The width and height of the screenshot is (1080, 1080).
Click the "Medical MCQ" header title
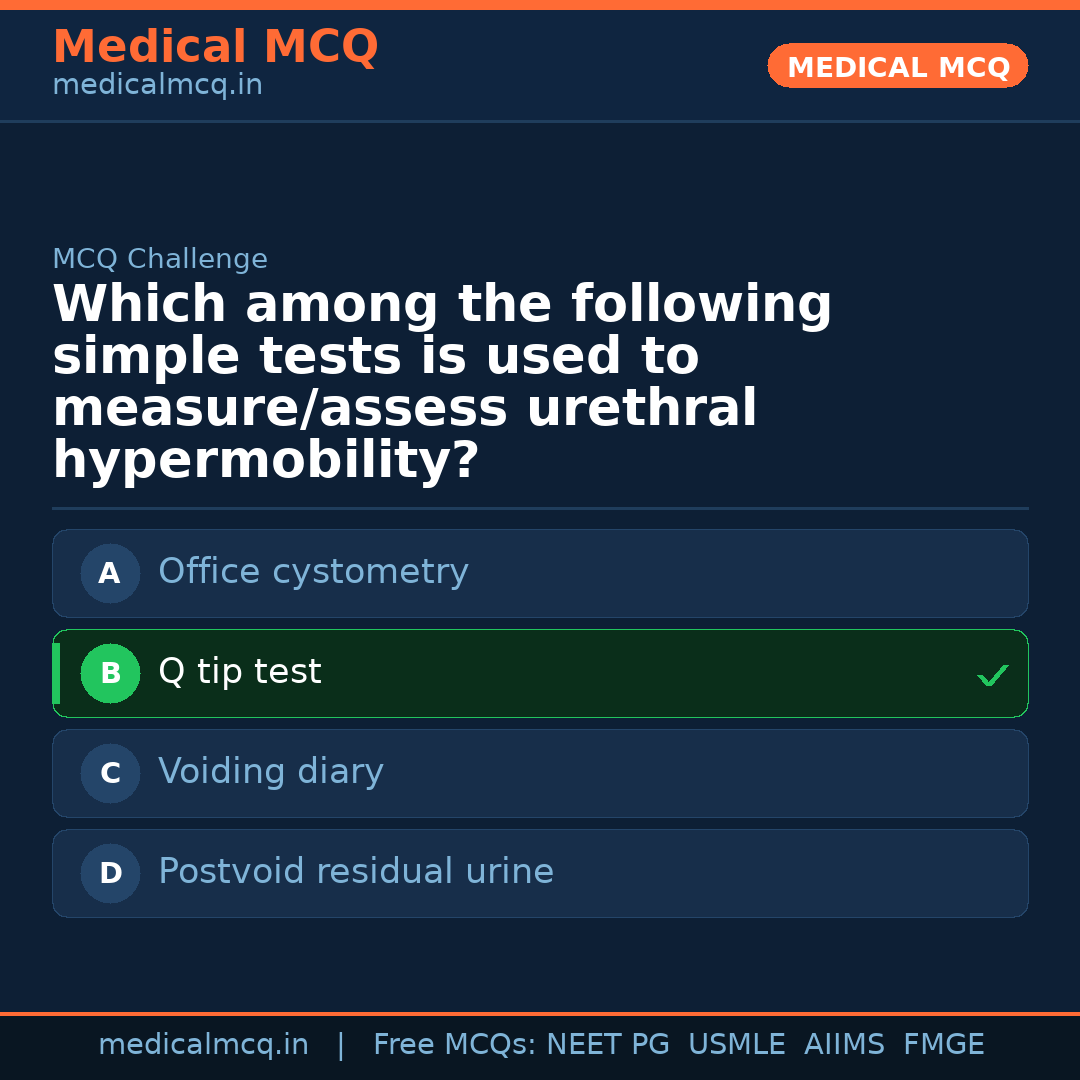pos(215,47)
